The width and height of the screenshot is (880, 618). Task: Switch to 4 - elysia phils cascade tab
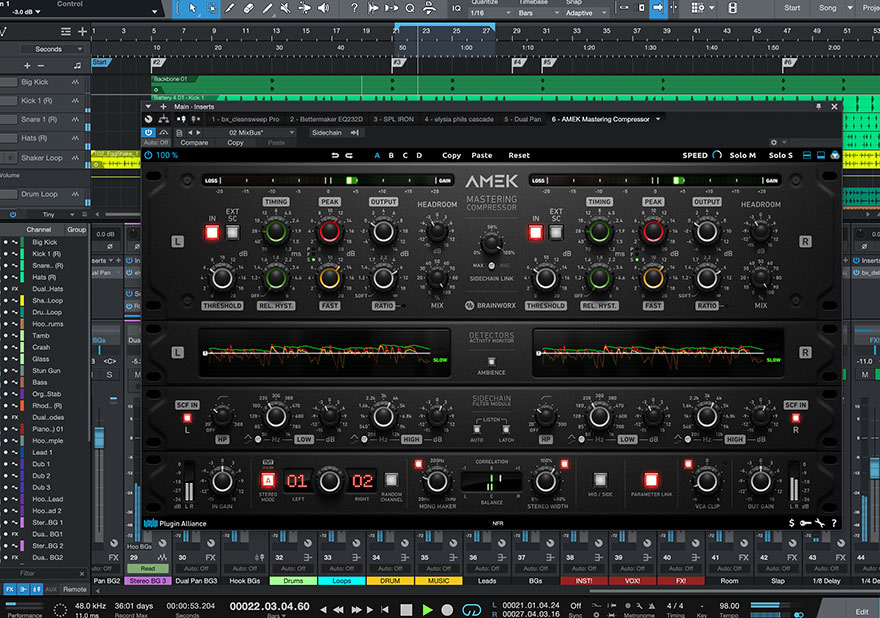coord(459,119)
